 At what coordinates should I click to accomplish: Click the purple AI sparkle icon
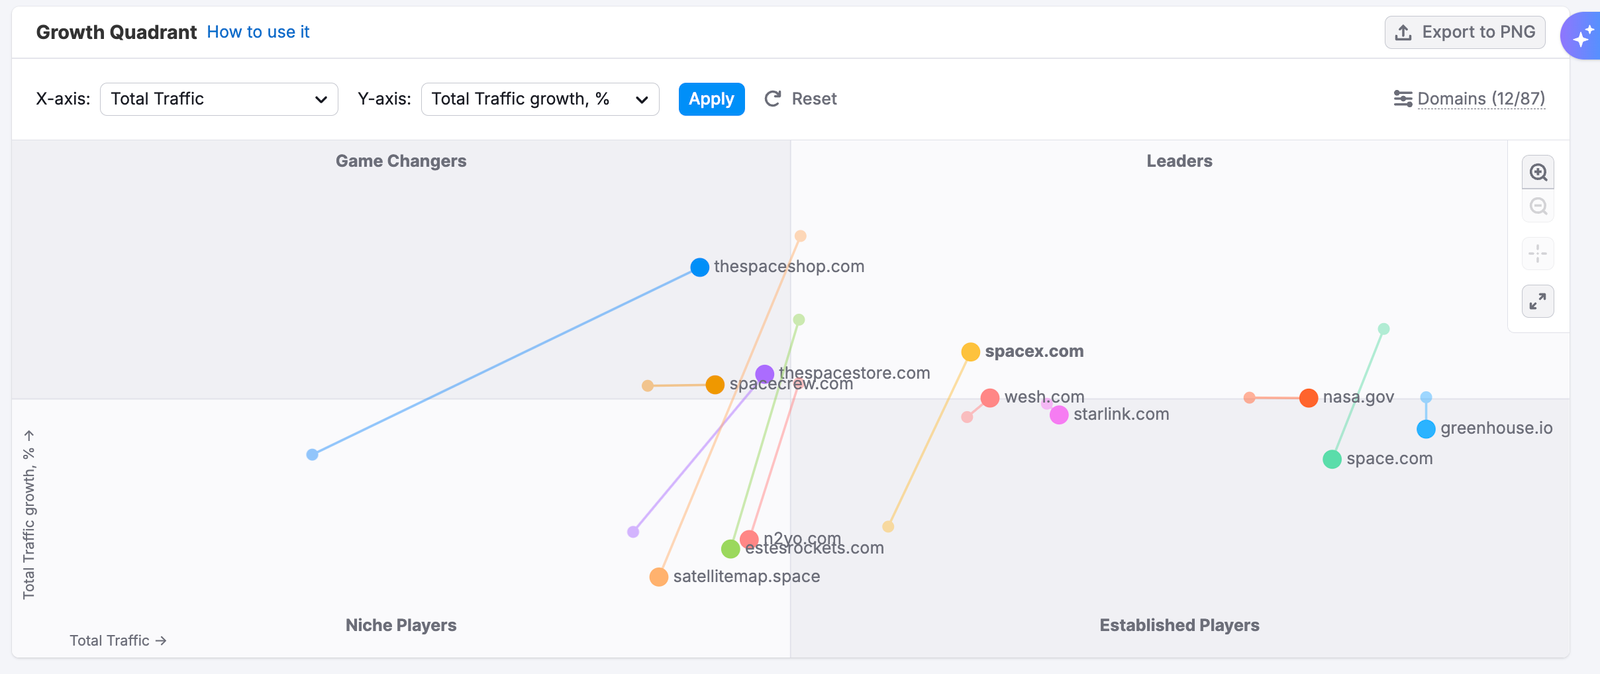click(x=1582, y=37)
